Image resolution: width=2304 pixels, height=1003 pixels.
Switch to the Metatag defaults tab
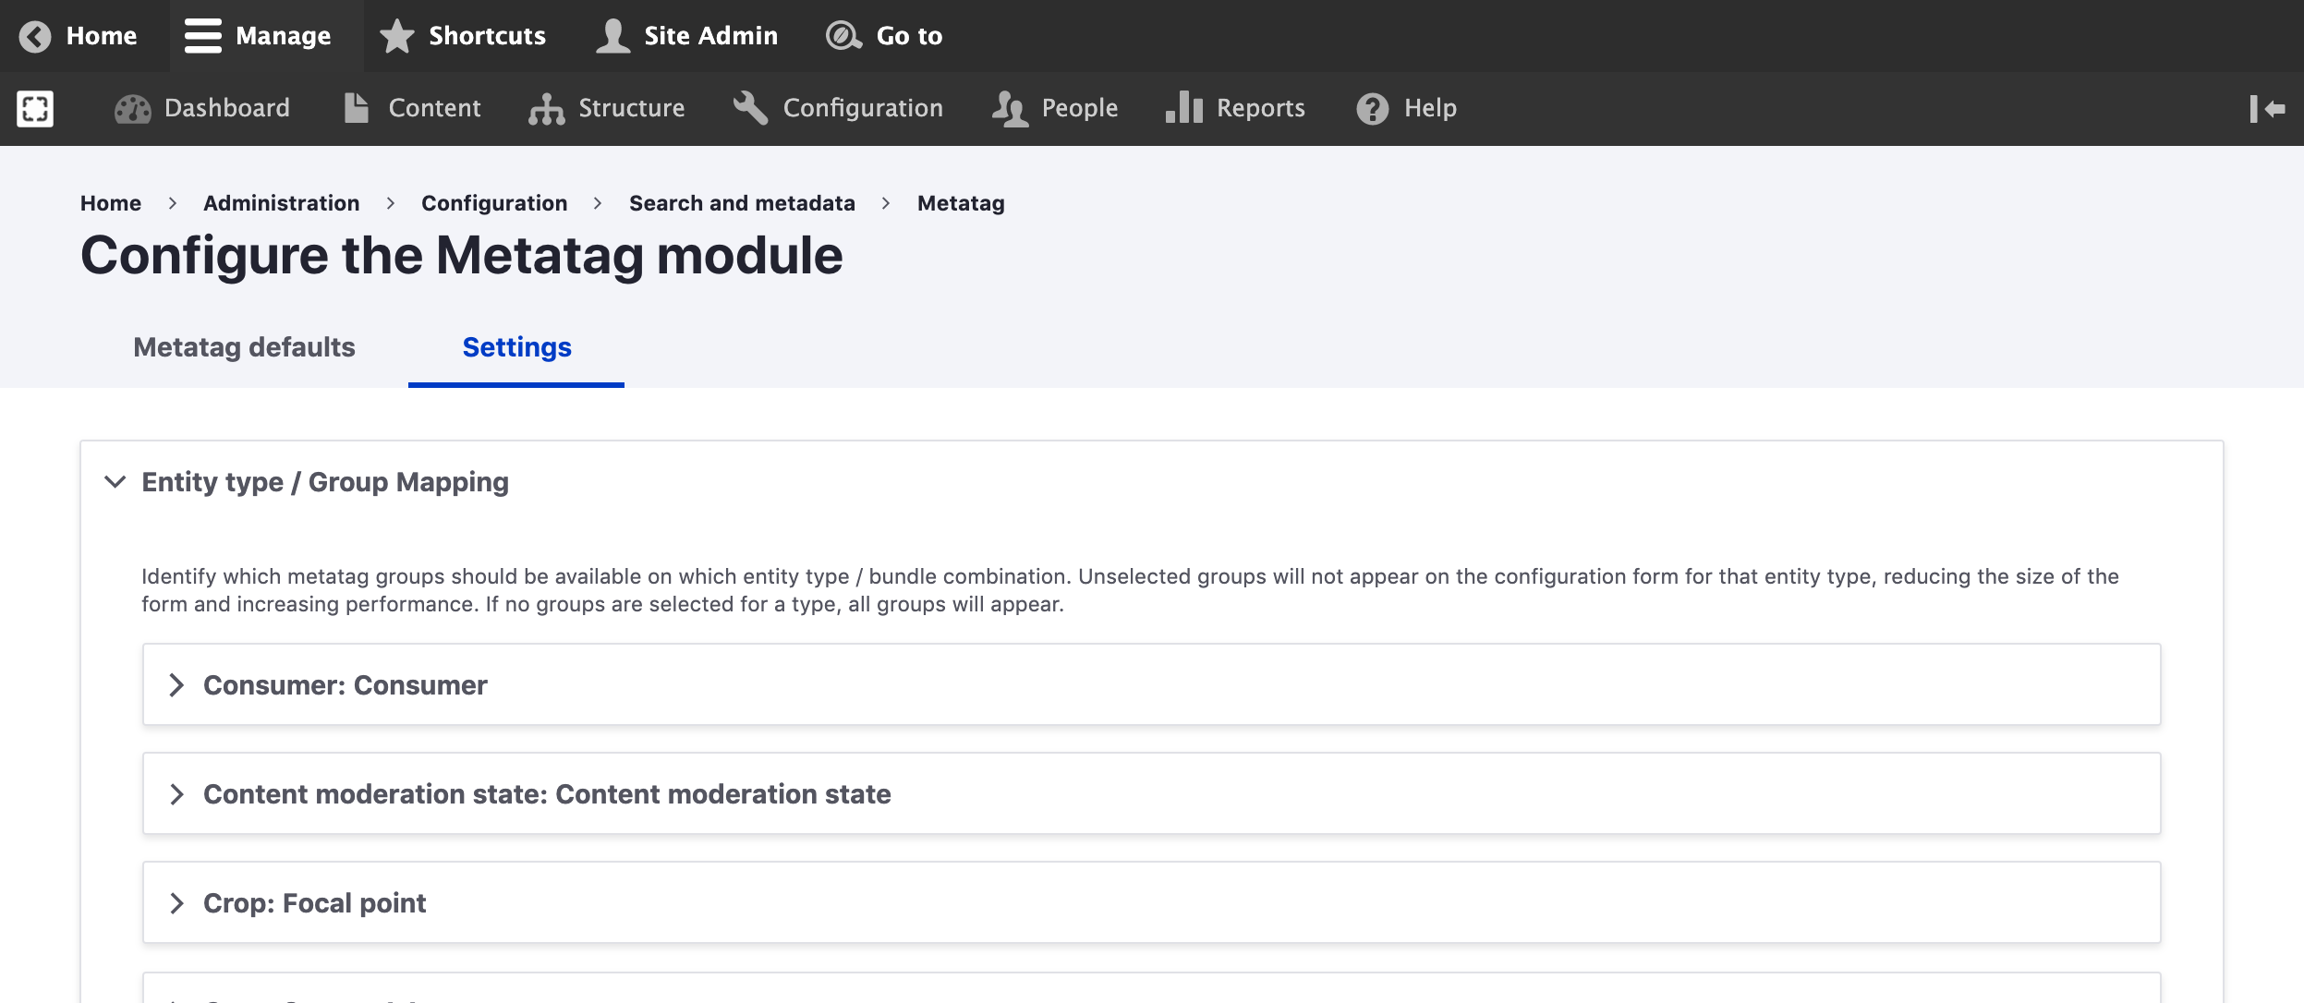click(244, 347)
